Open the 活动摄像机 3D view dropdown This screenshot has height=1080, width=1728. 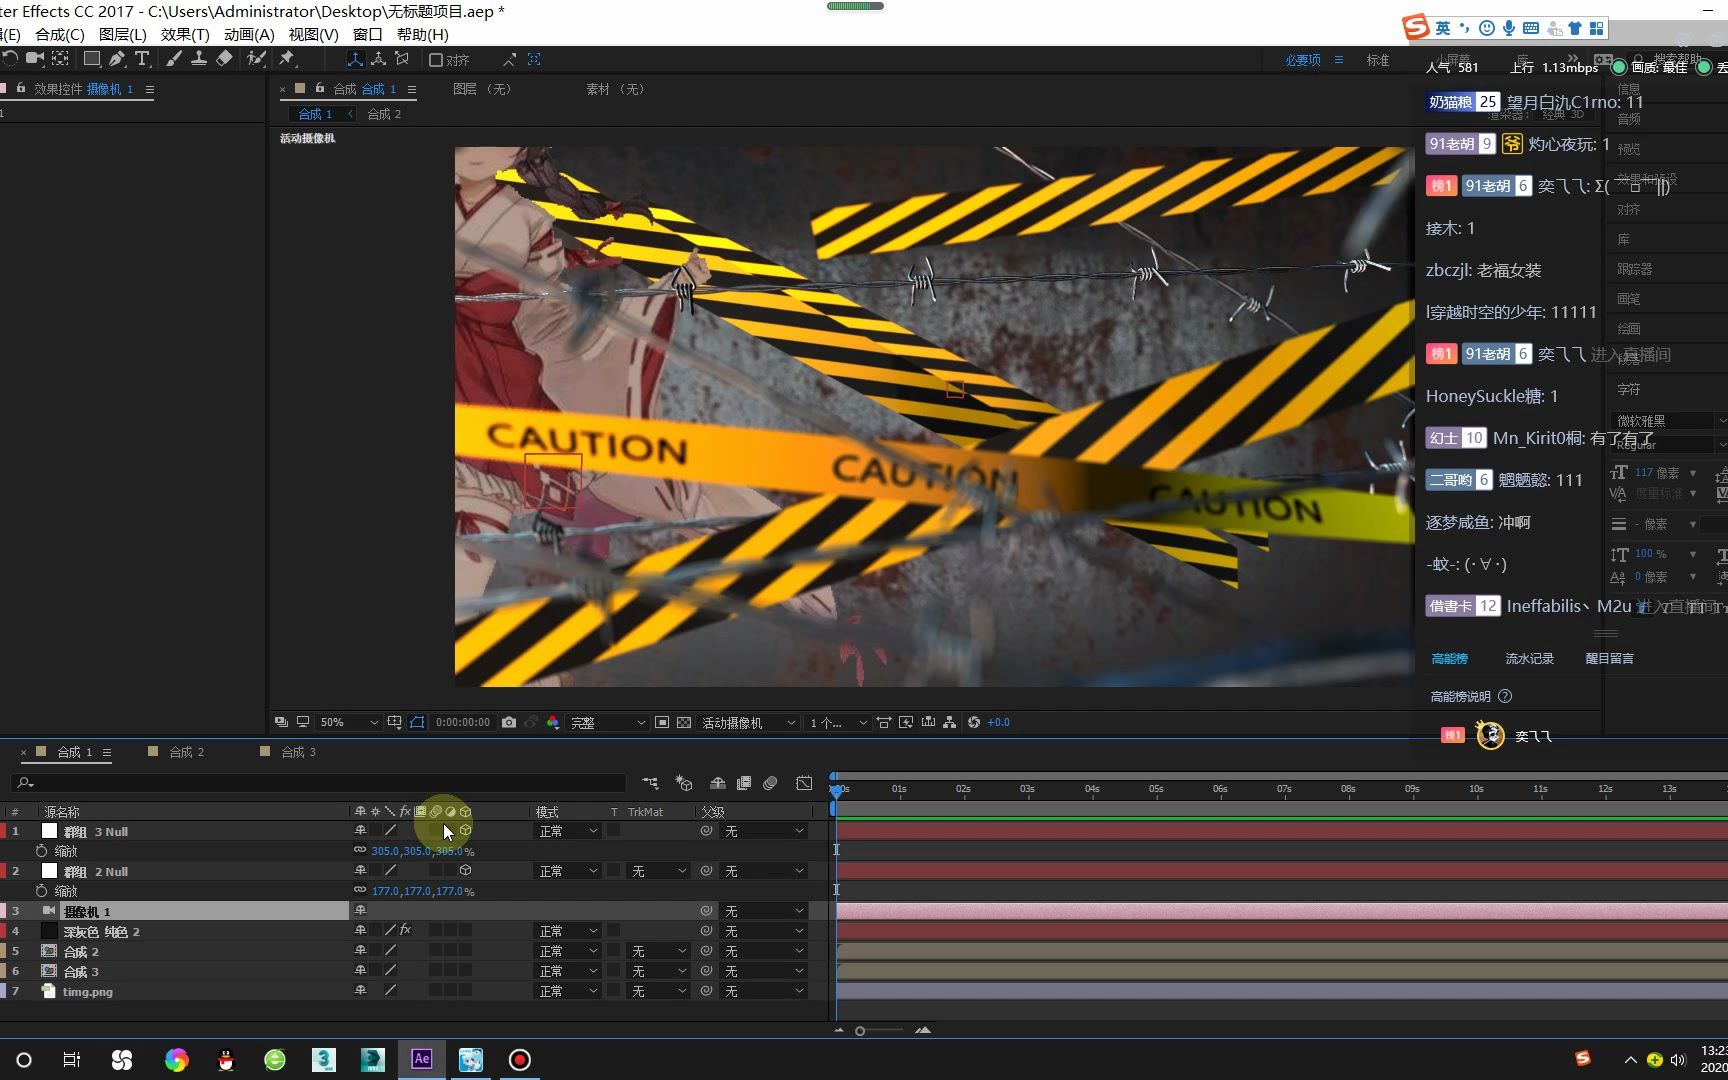(749, 722)
